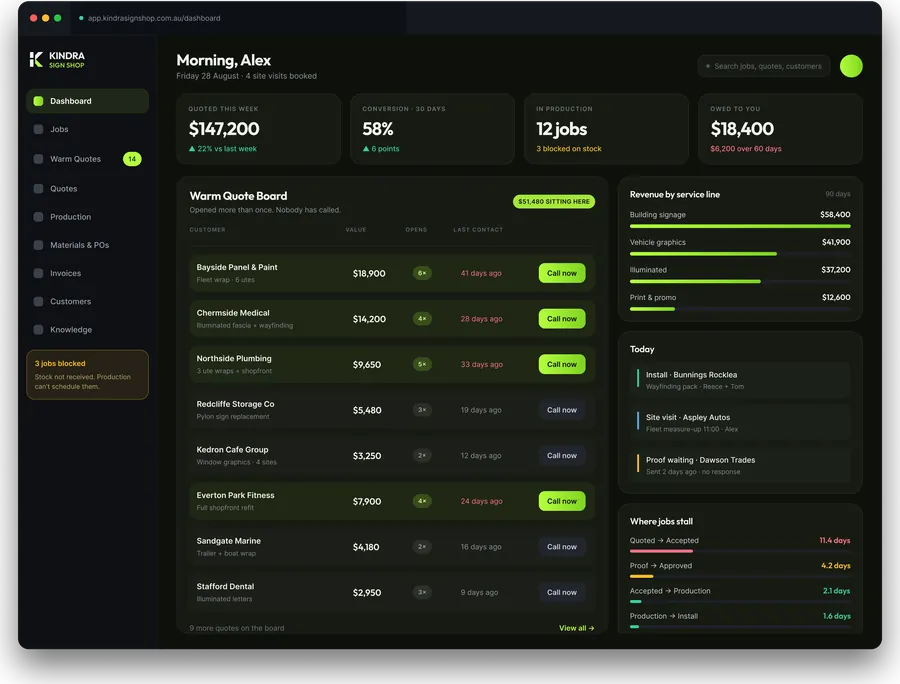
Task: Click the '41 days ago' last contact
Action: click(481, 273)
